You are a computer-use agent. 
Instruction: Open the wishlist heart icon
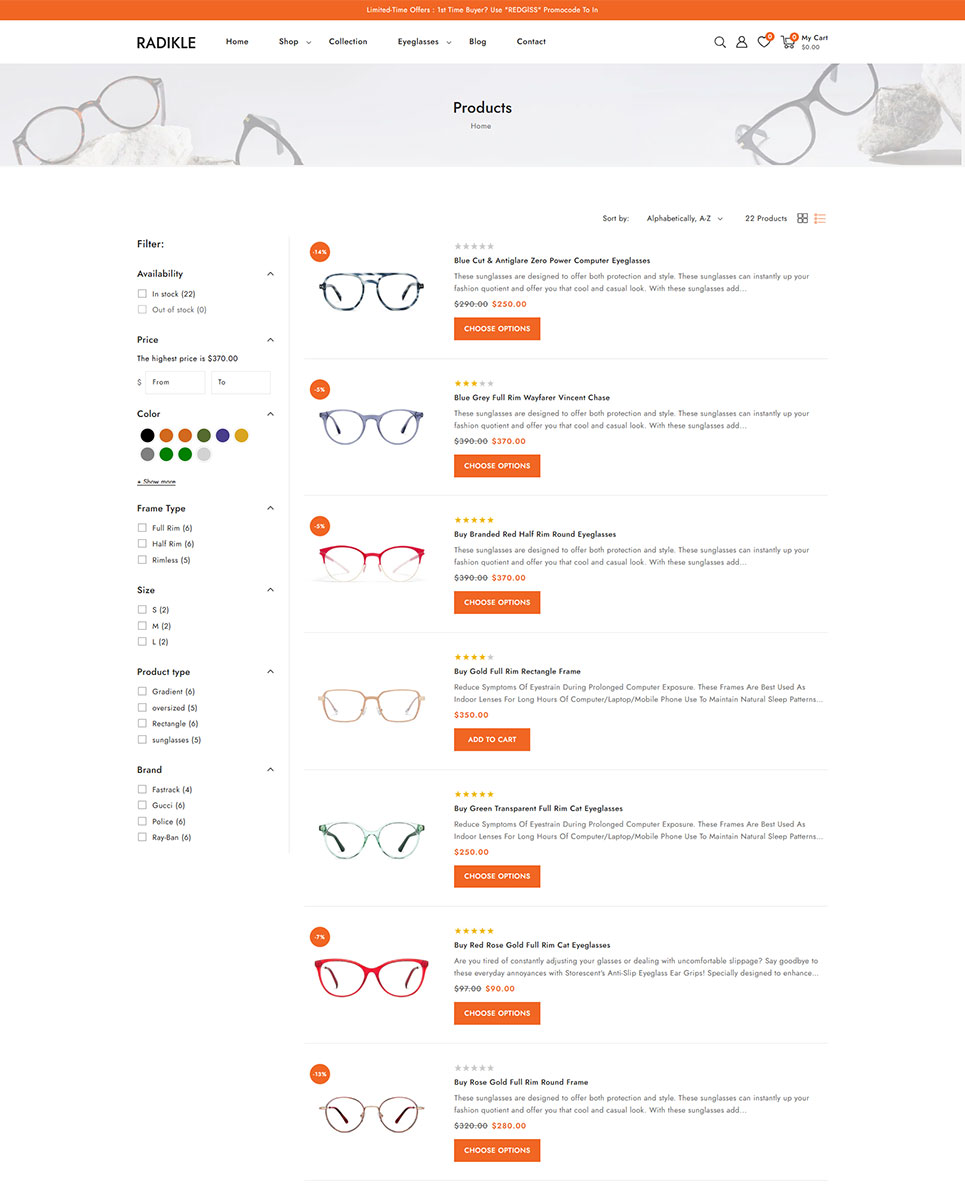(764, 42)
